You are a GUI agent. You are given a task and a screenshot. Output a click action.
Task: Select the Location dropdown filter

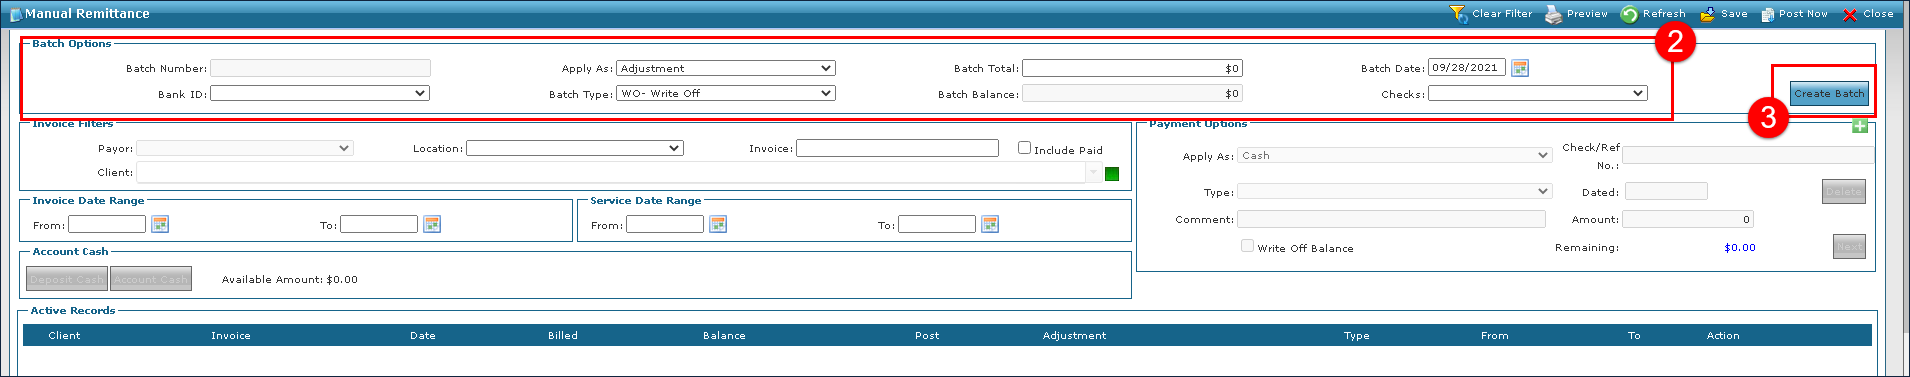click(575, 148)
